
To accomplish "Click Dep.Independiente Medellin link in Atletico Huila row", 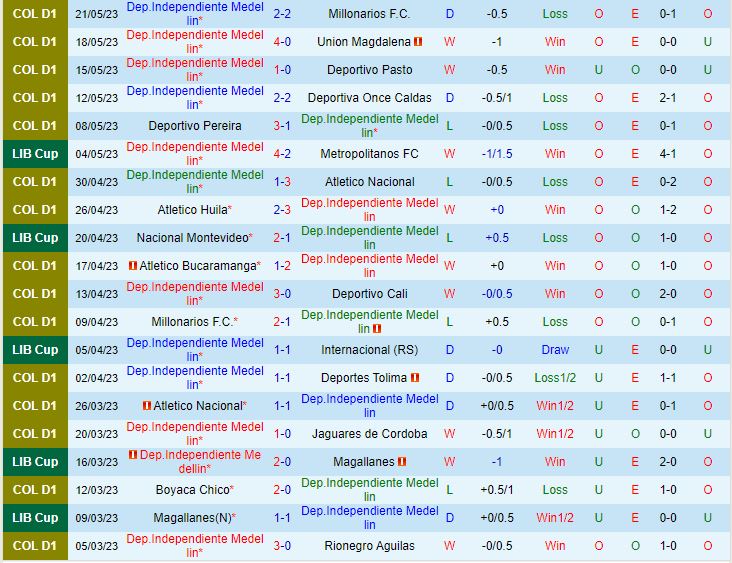I will (370, 210).
